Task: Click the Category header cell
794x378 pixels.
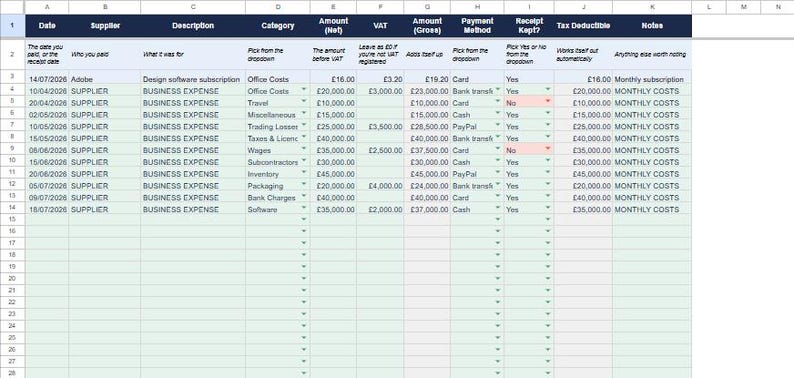Action: click(x=277, y=26)
